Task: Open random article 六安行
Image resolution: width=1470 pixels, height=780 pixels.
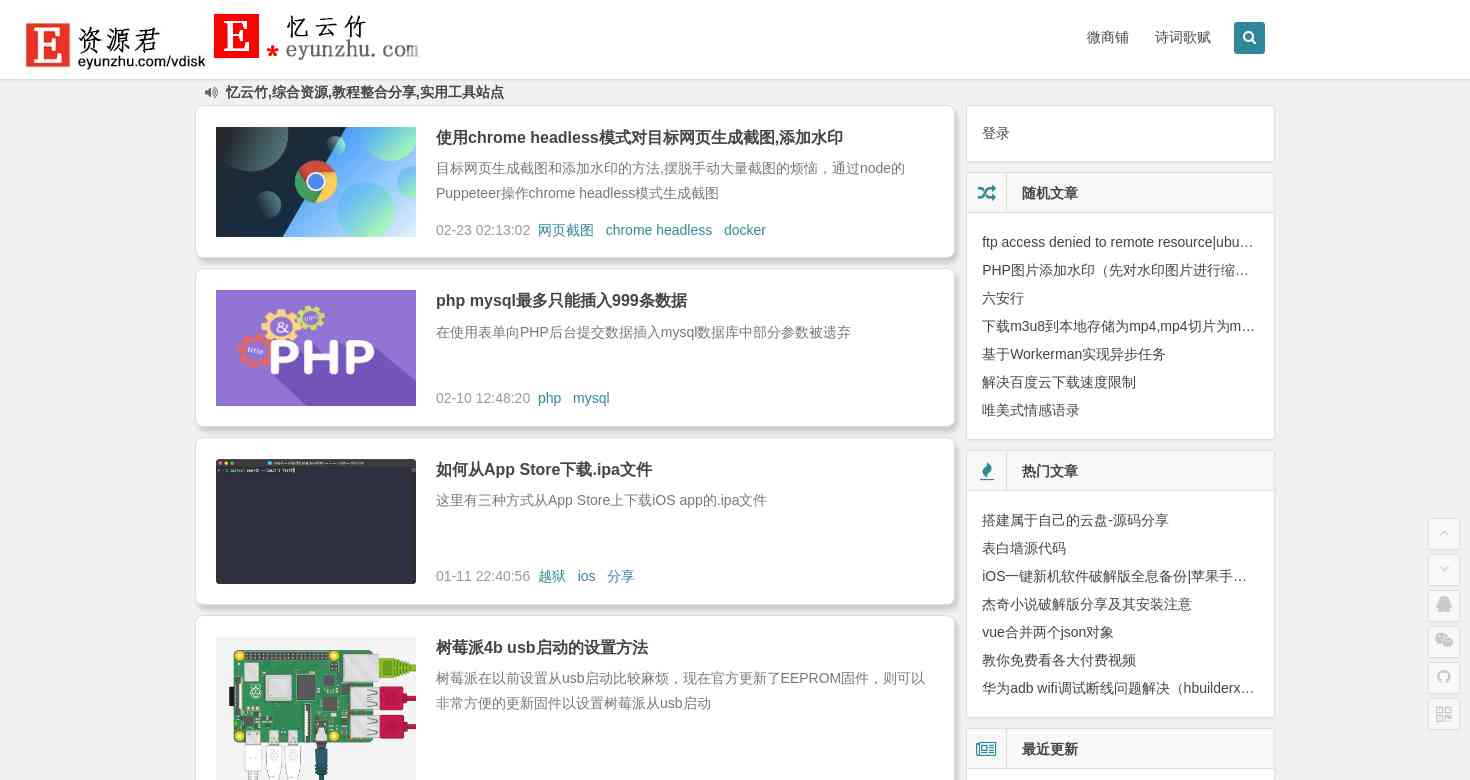Action: click(1003, 298)
